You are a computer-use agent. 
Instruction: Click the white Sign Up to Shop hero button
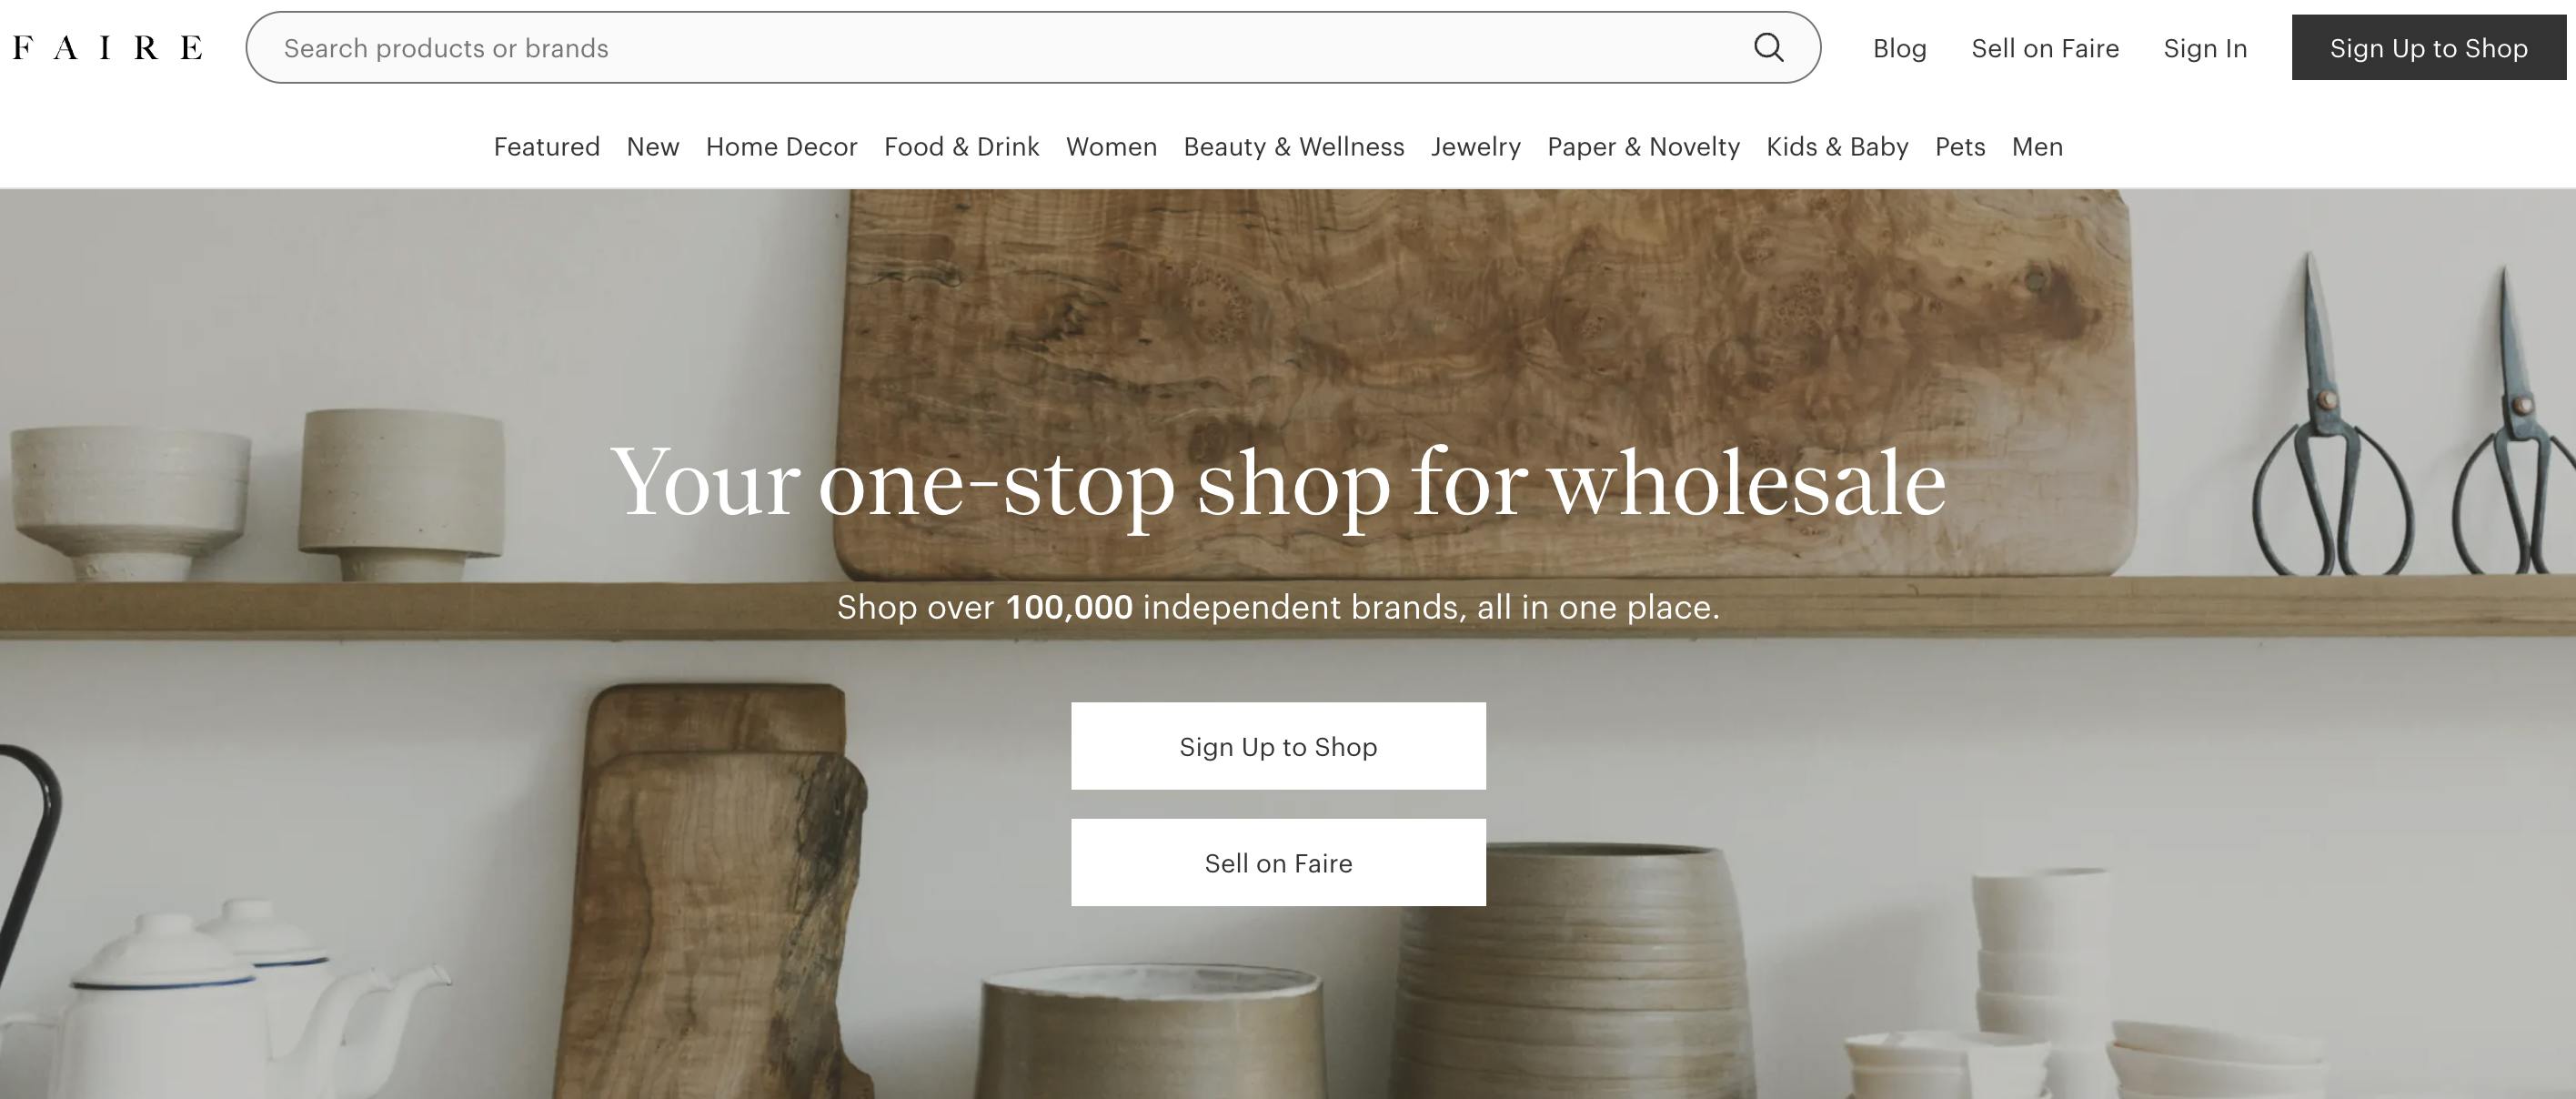(x=1278, y=746)
